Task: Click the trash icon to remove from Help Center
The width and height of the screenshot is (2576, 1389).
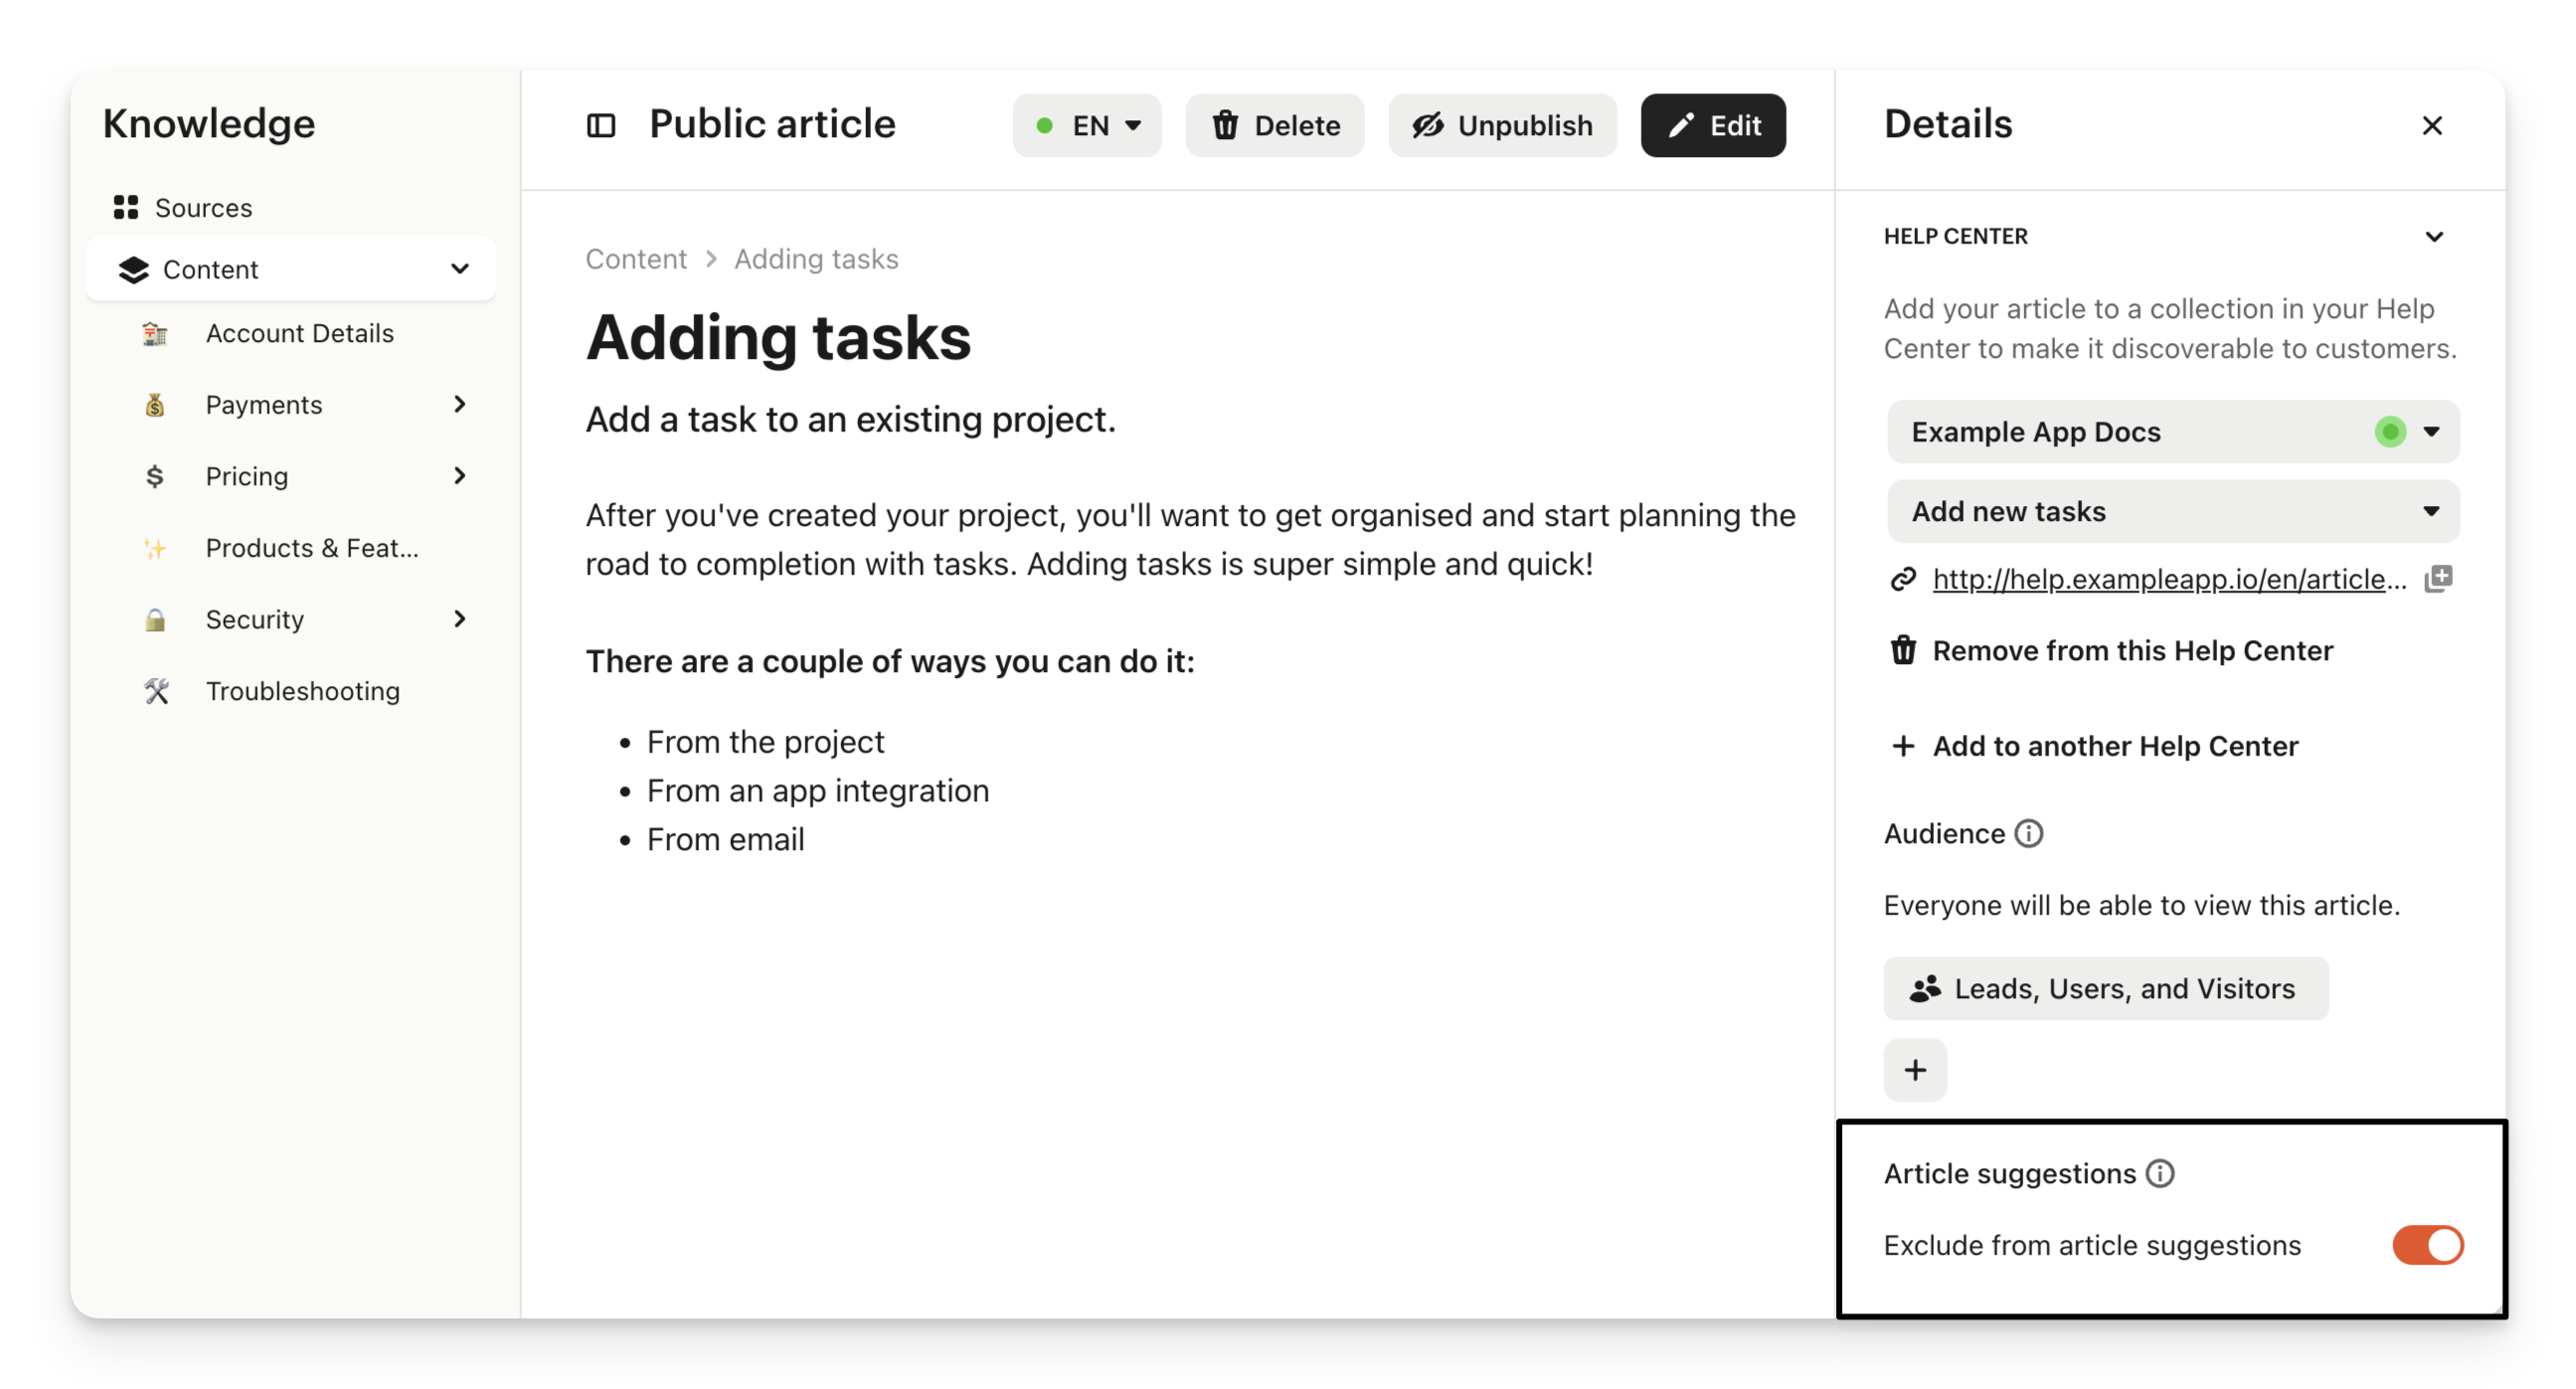Action: pos(1903,650)
